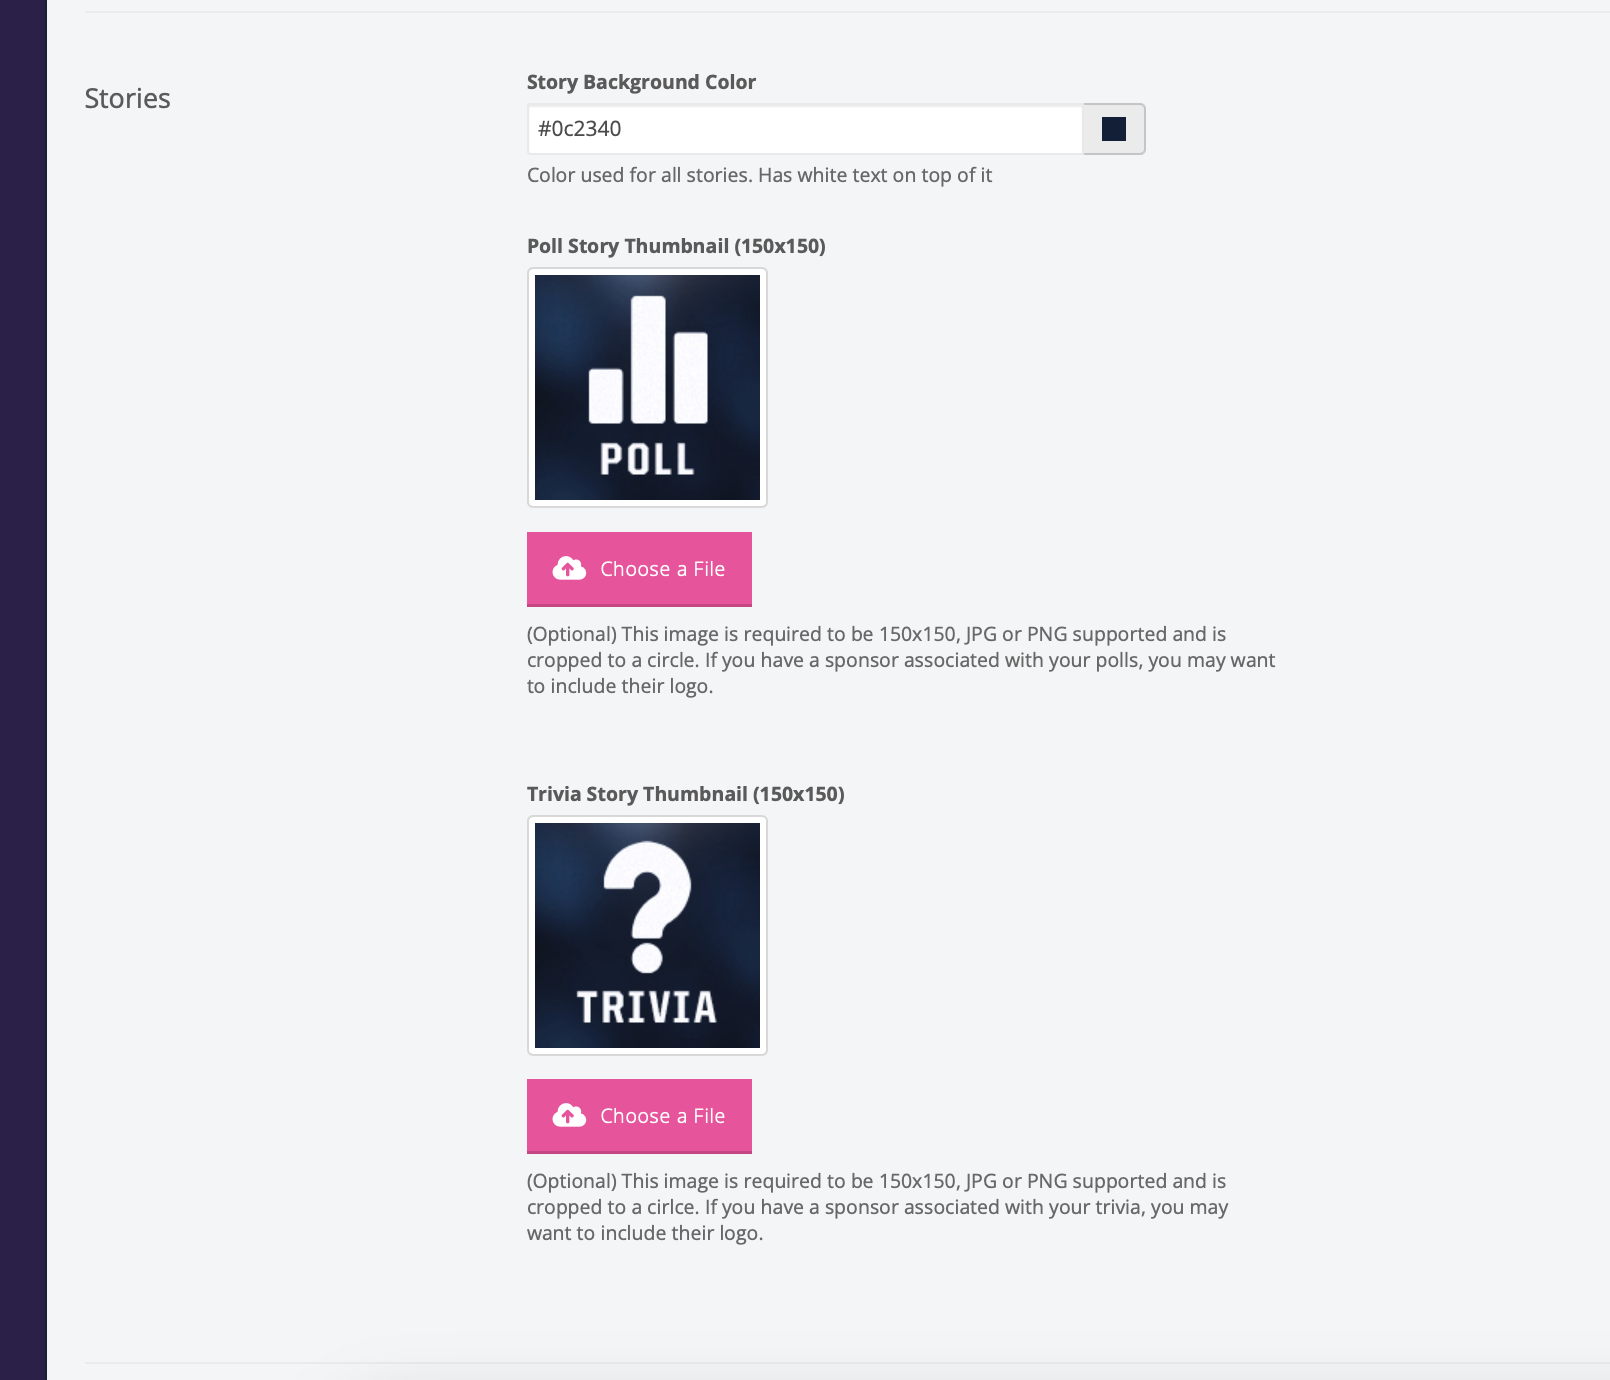Click cloud upload icon in Poll file button

point(569,569)
